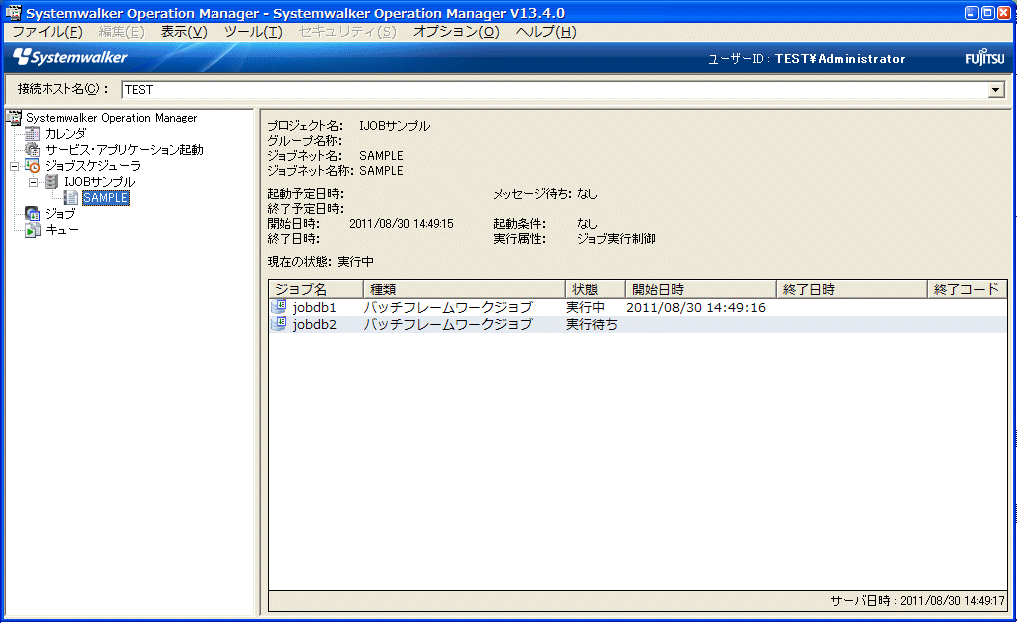Click the jobdb1 job row icon
The image size is (1017, 623).
(279, 307)
